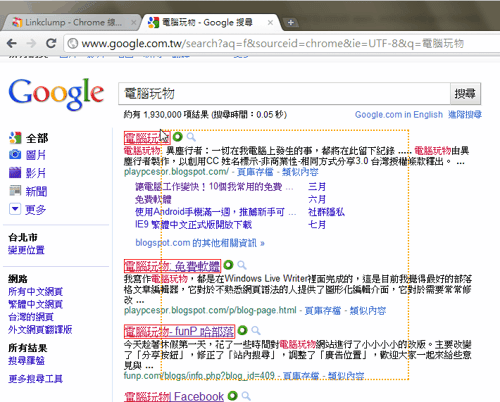Click 搜尋羅盤 in sidebar
This screenshot has width=500, height=402.
pos(26,361)
